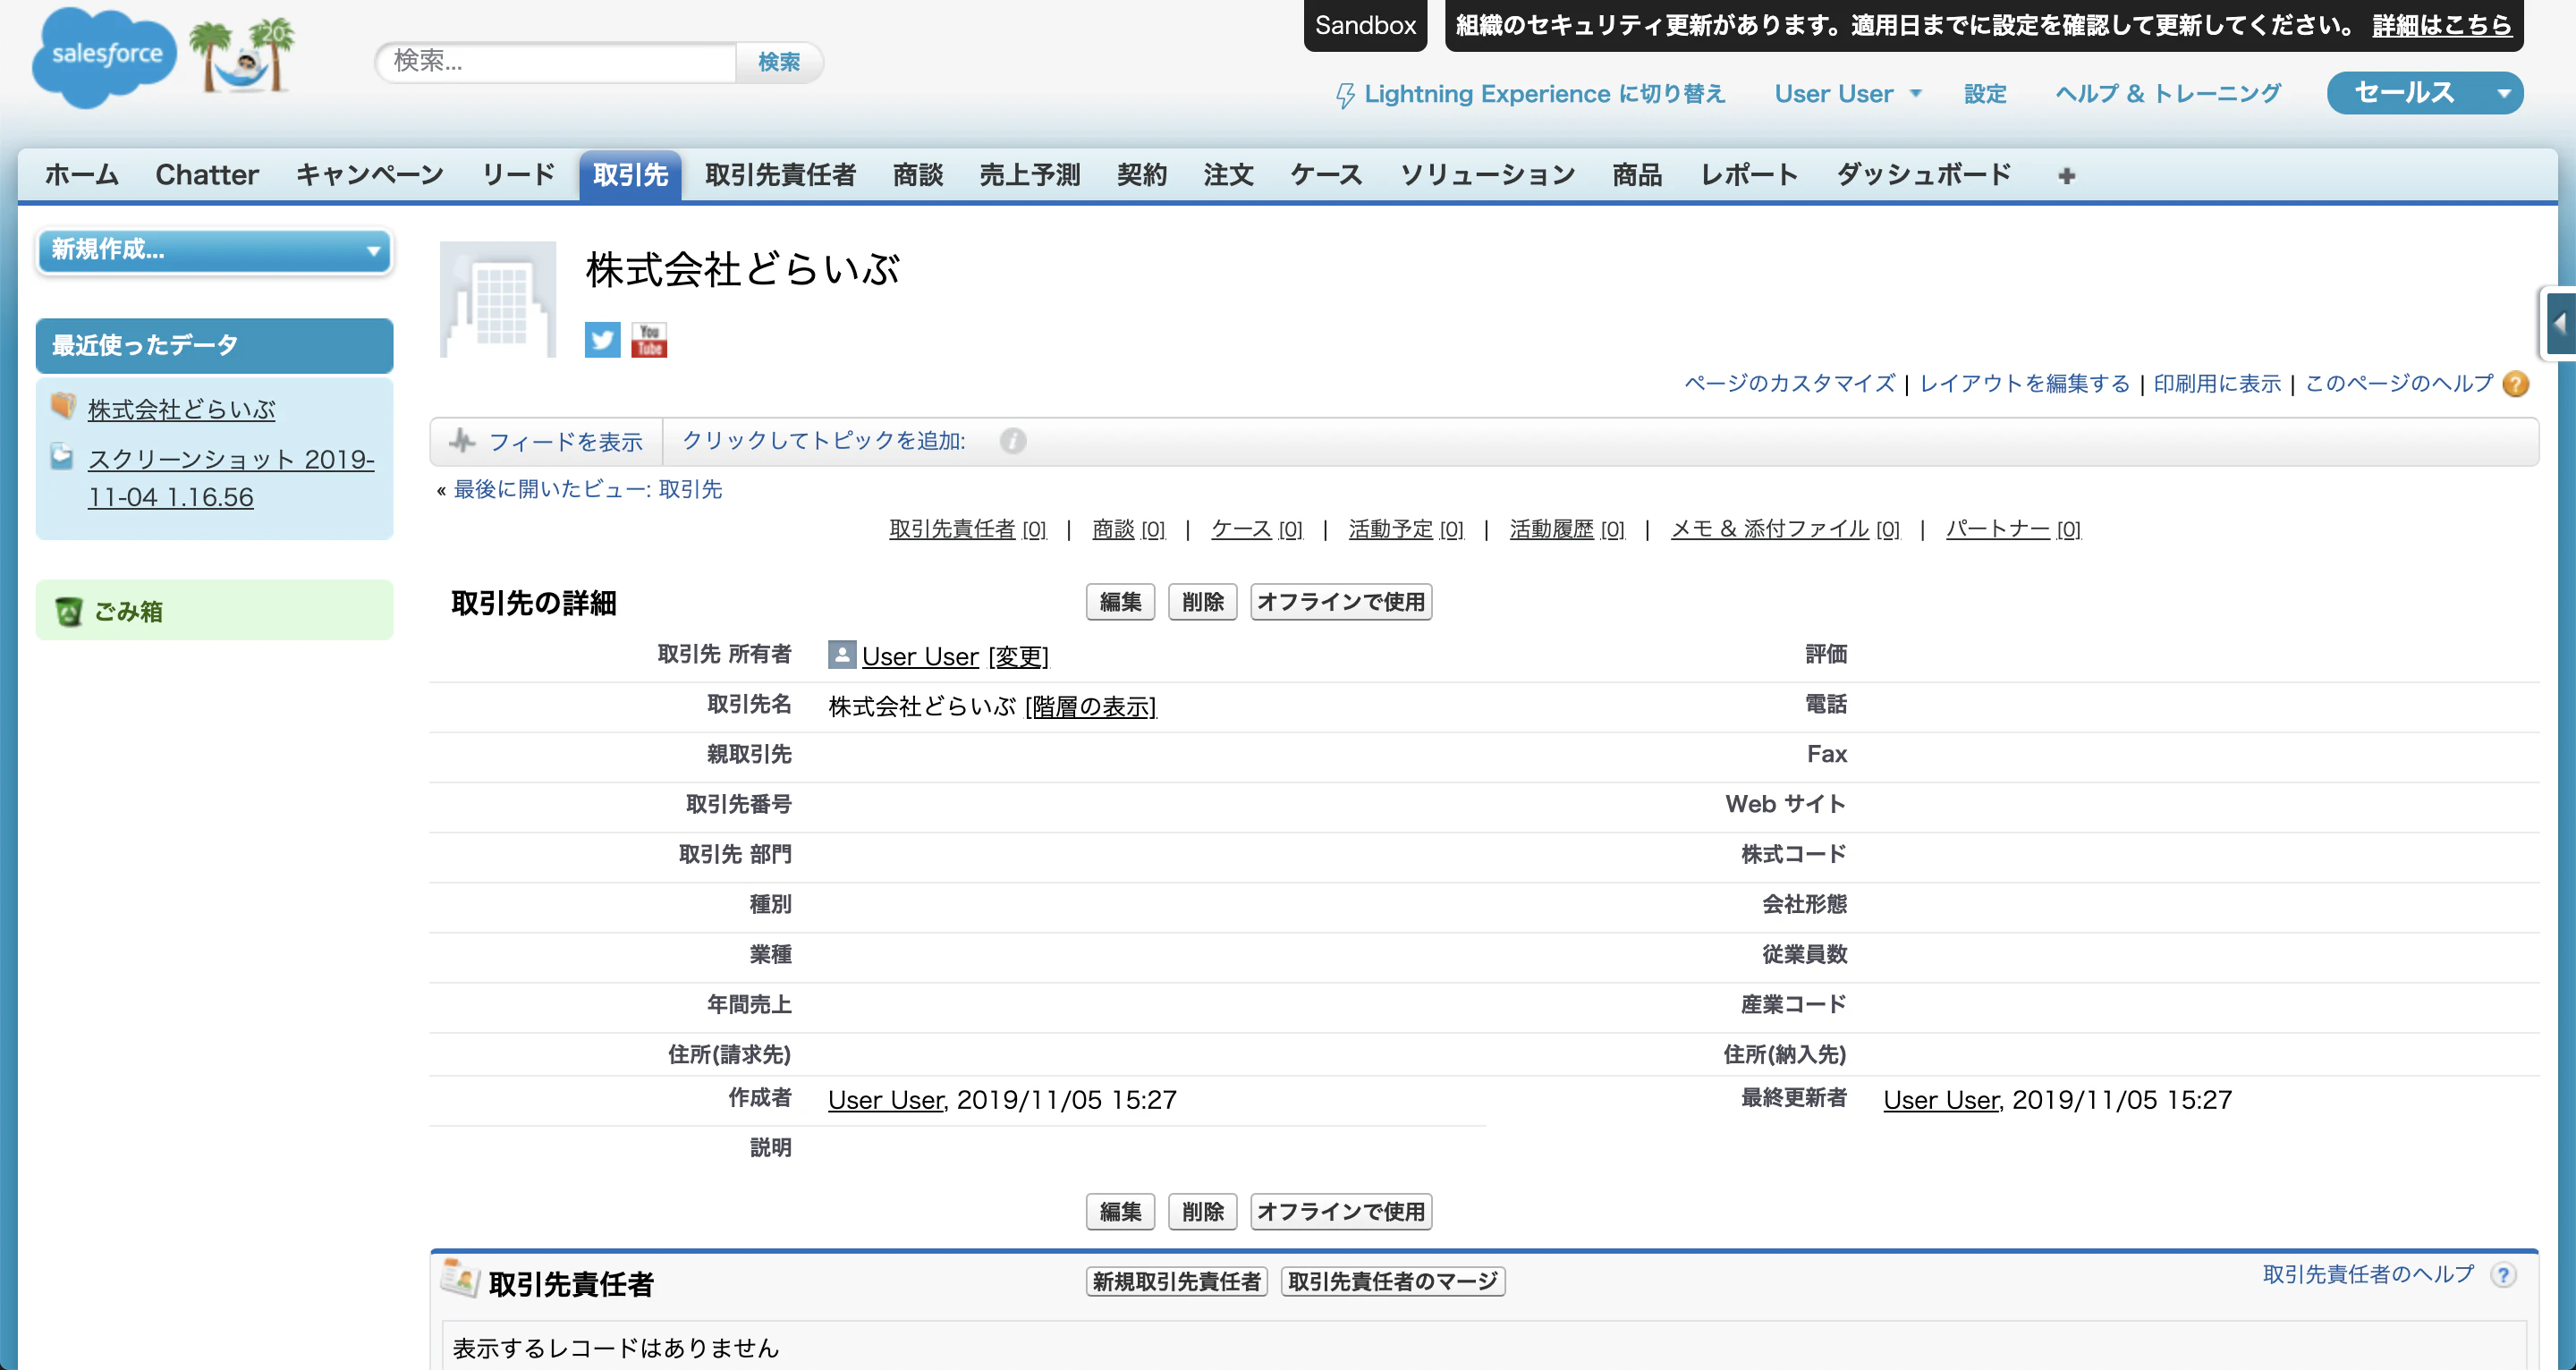Click the file icon beside スクリーンショット item
This screenshot has width=2576, height=1370.
[x=62, y=456]
